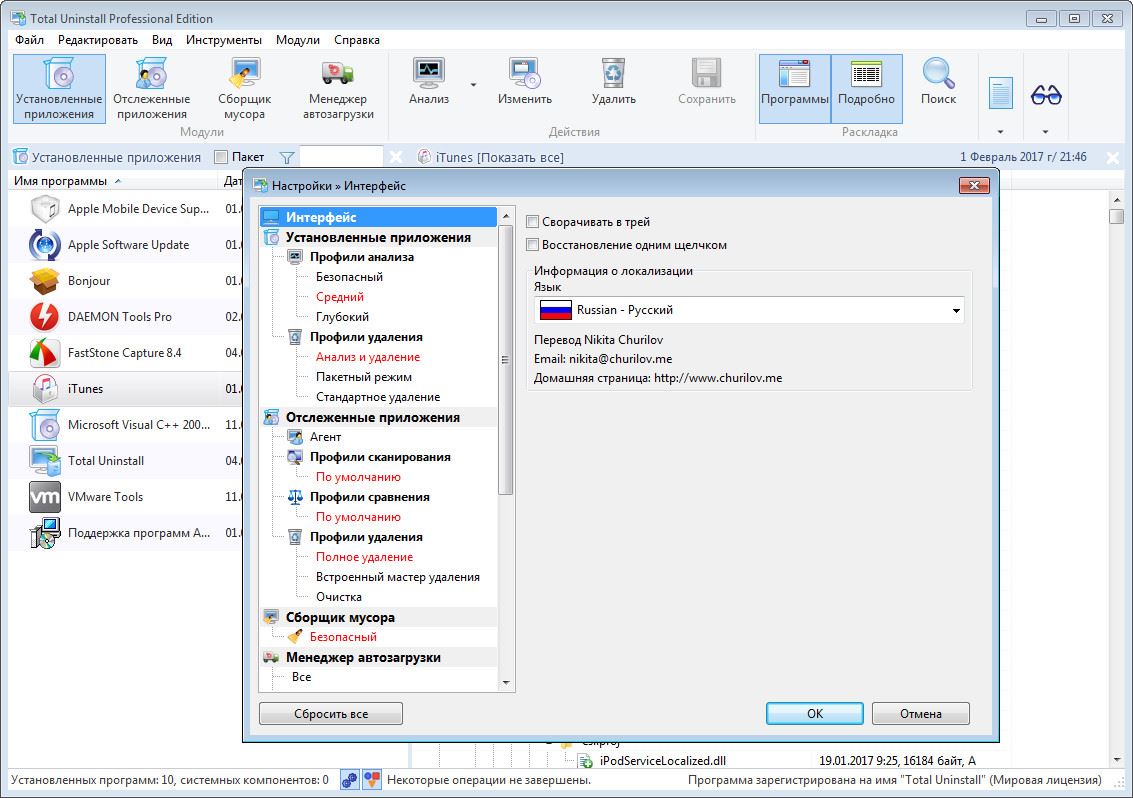Click the Удалить recycle bin icon
Image resolution: width=1133 pixels, height=798 pixels.
(613, 73)
